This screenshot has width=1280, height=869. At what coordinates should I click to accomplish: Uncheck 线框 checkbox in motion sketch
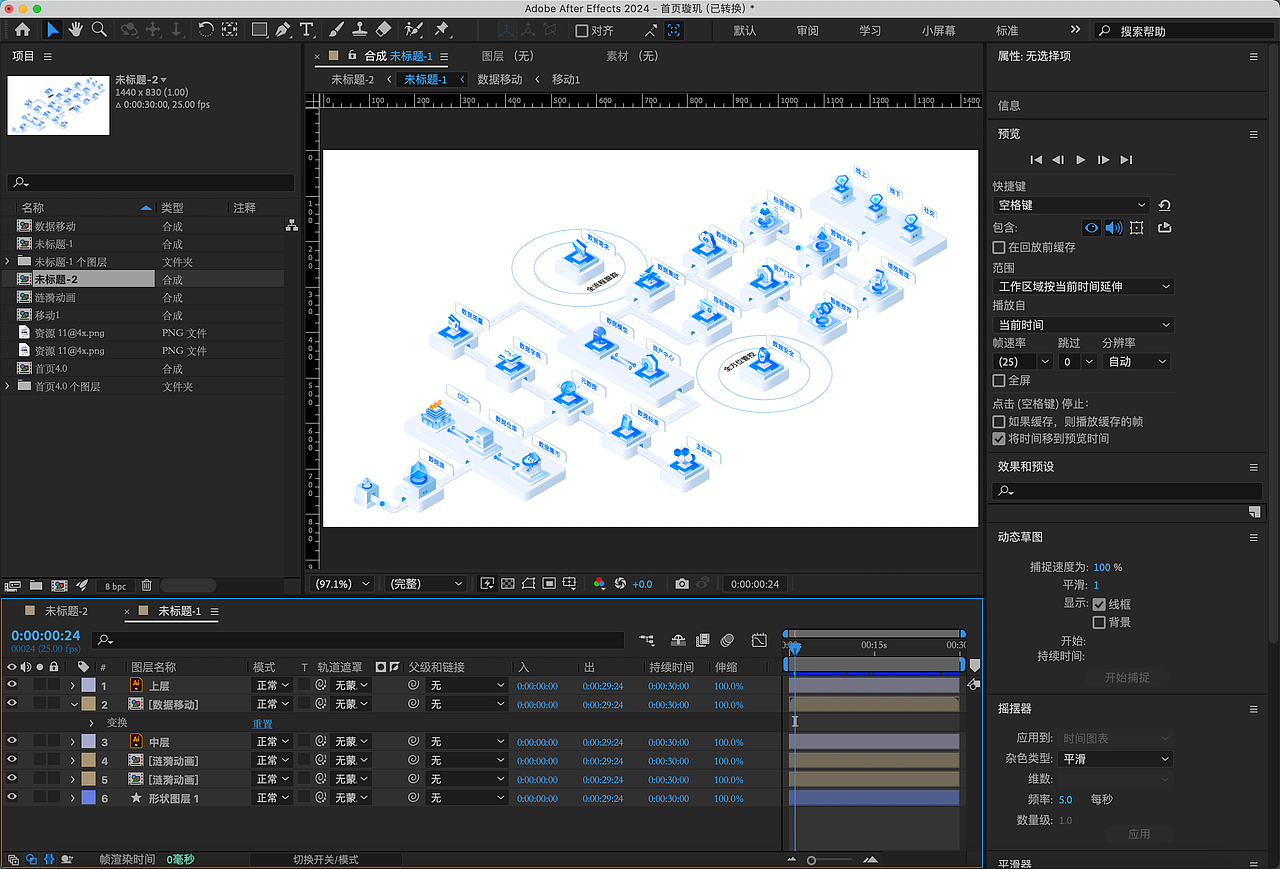coord(1099,604)
